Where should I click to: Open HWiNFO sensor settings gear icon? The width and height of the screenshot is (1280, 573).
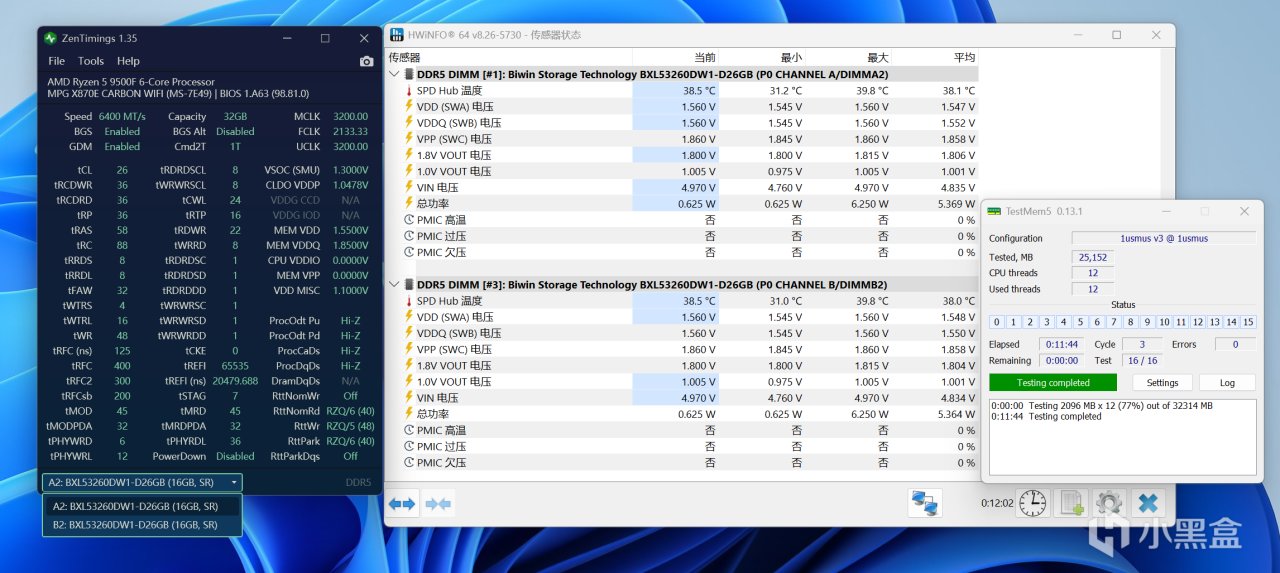tap(1108, 503)
